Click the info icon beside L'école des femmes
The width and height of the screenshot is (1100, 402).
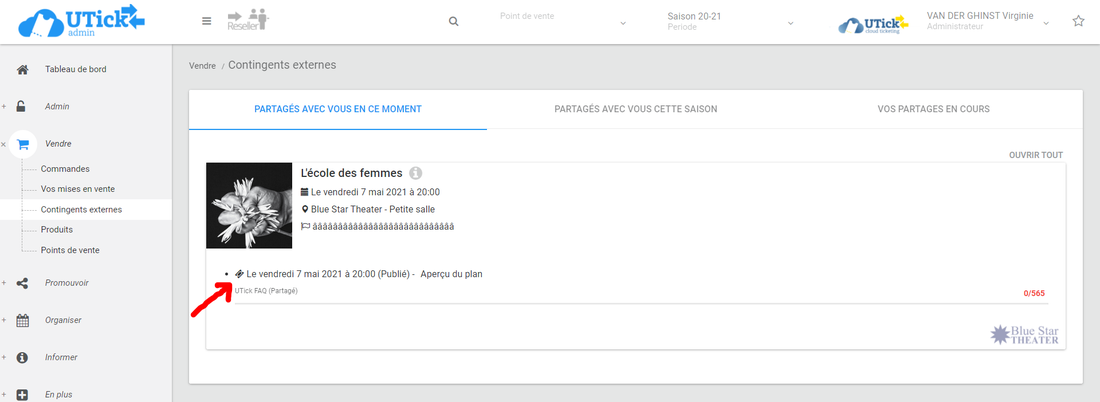click(416, 173)
